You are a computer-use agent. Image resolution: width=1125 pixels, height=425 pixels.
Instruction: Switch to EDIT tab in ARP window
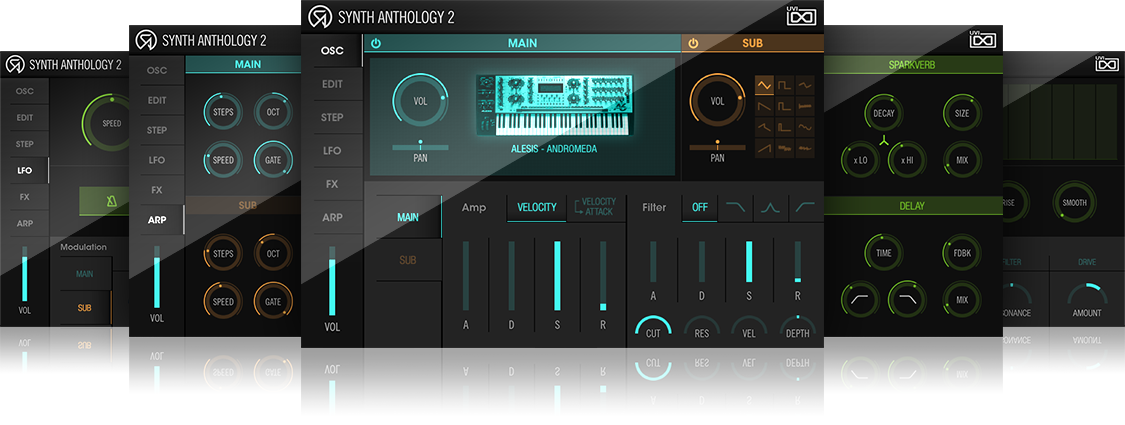157,101
